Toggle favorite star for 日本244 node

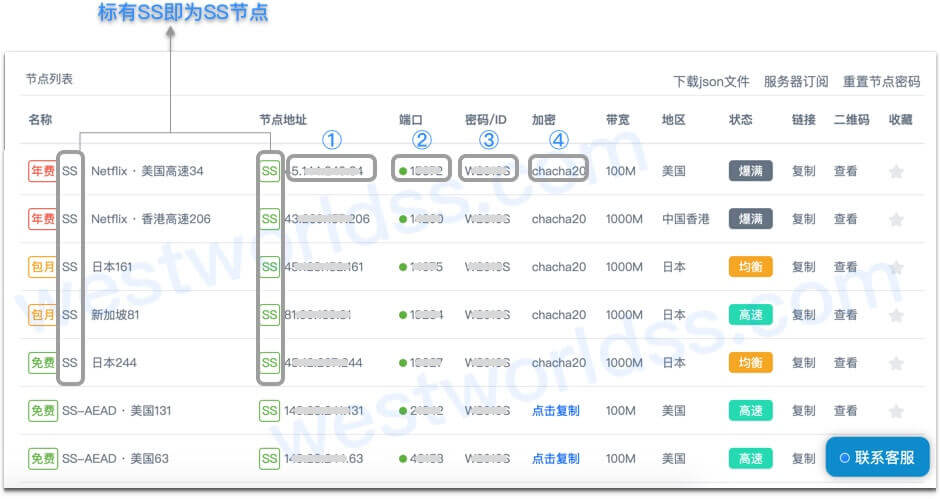click(x=896, y=363)
